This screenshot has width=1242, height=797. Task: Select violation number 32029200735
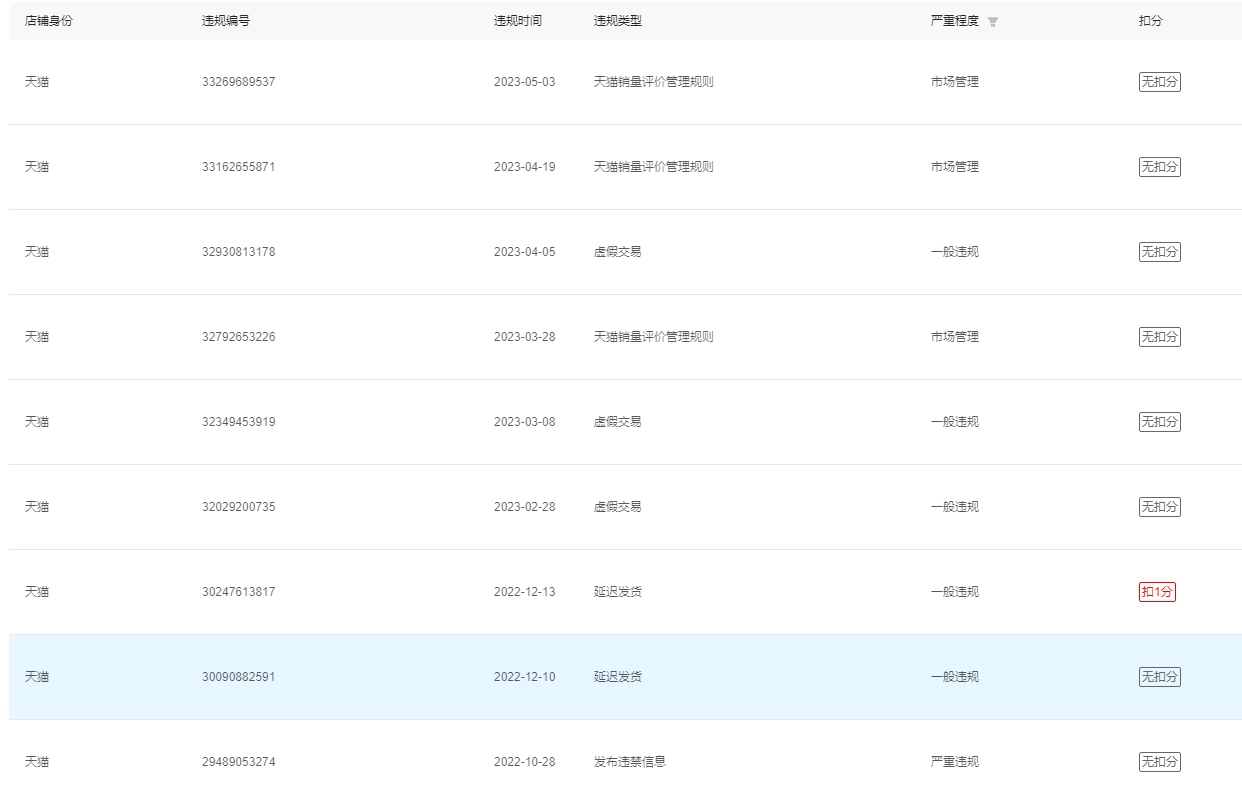[238, 507]
